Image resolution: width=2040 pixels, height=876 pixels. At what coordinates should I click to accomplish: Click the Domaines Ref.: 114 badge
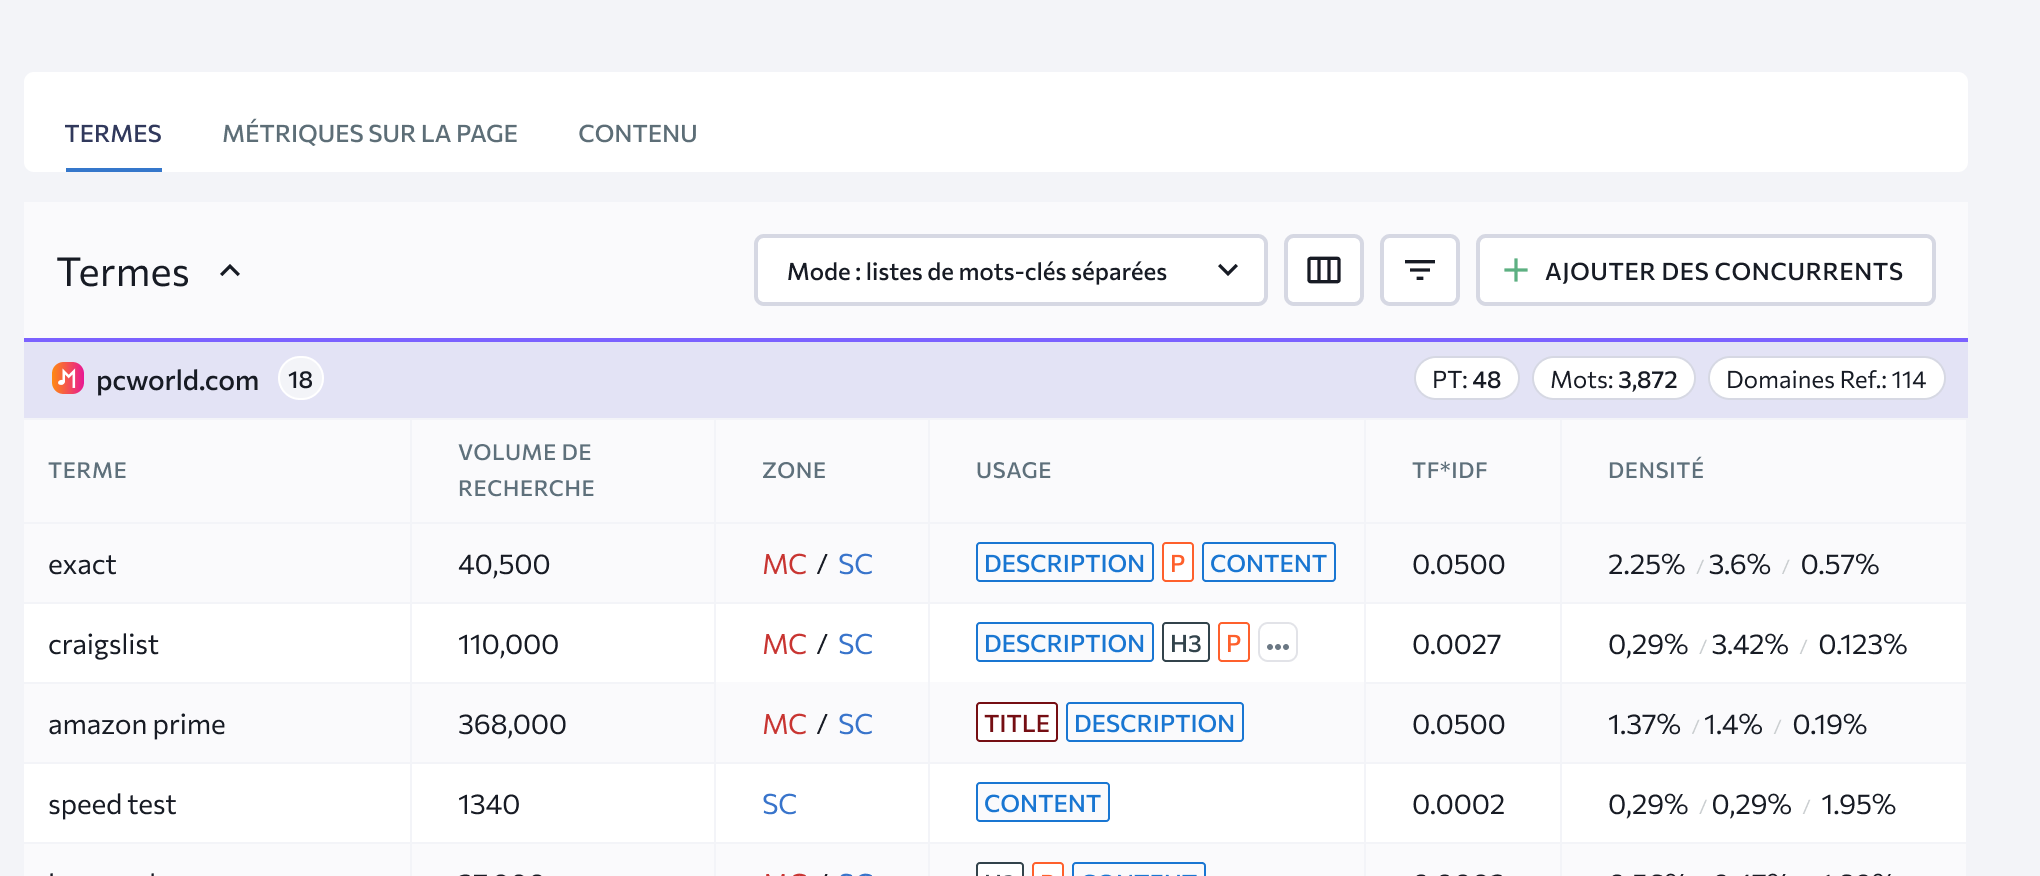point(1825,379)
